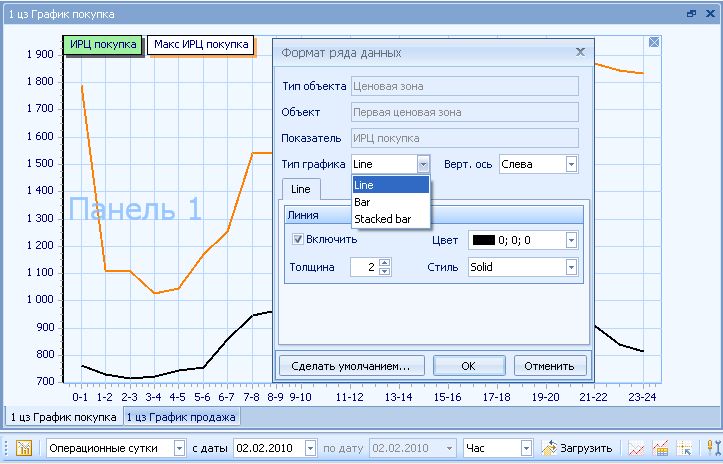Screen dimensions: 723x464
Task: Select Stacked bar from chart type list
Action: [382, 218]
